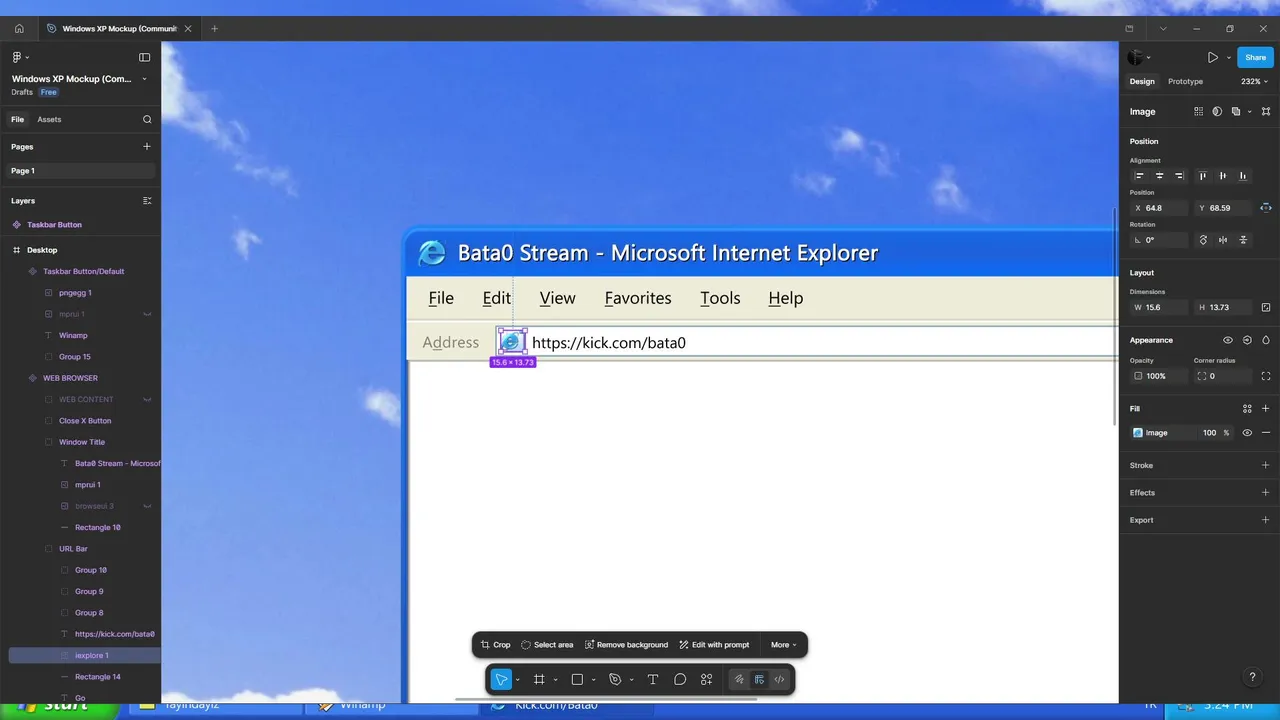Select the Text tool
This screenshot has height=720, width=1280.
coord(653,680)
